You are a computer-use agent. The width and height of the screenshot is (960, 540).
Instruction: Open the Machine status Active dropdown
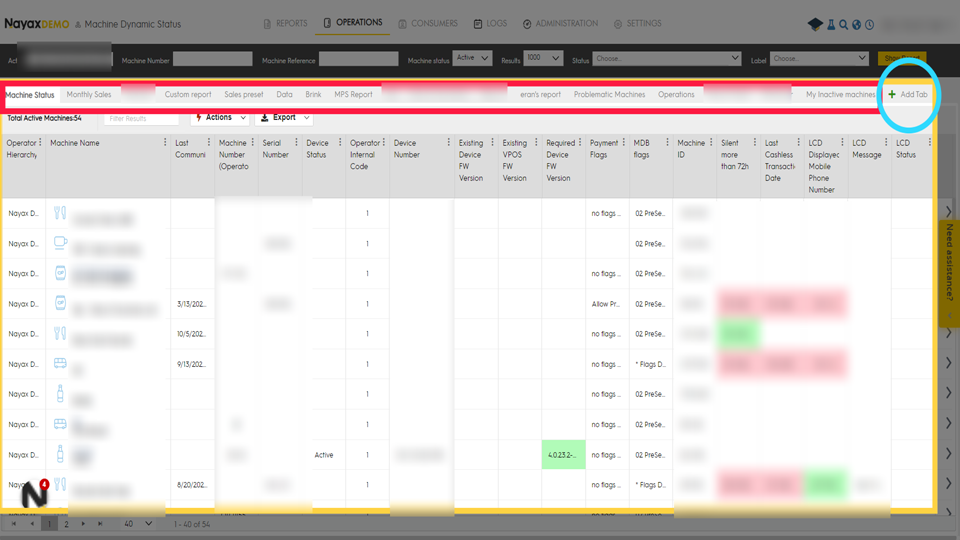[x=472, y=58]
